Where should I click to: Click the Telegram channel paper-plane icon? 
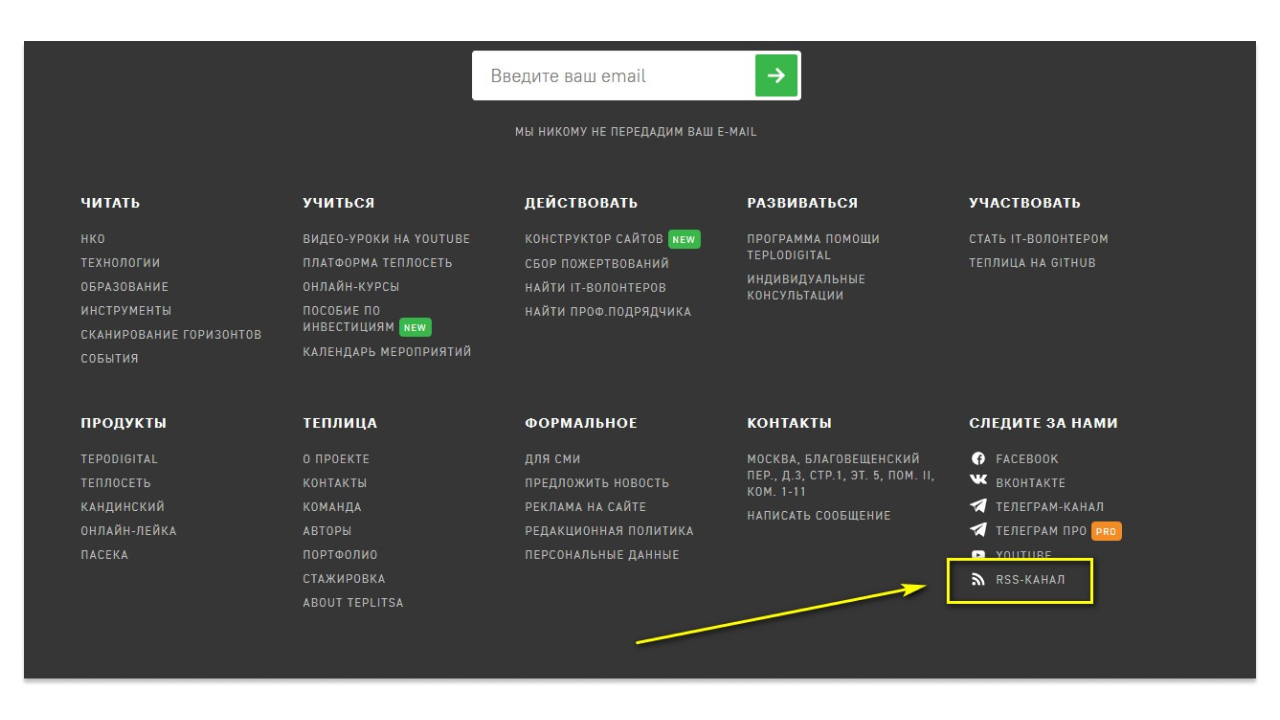point(978,507)
